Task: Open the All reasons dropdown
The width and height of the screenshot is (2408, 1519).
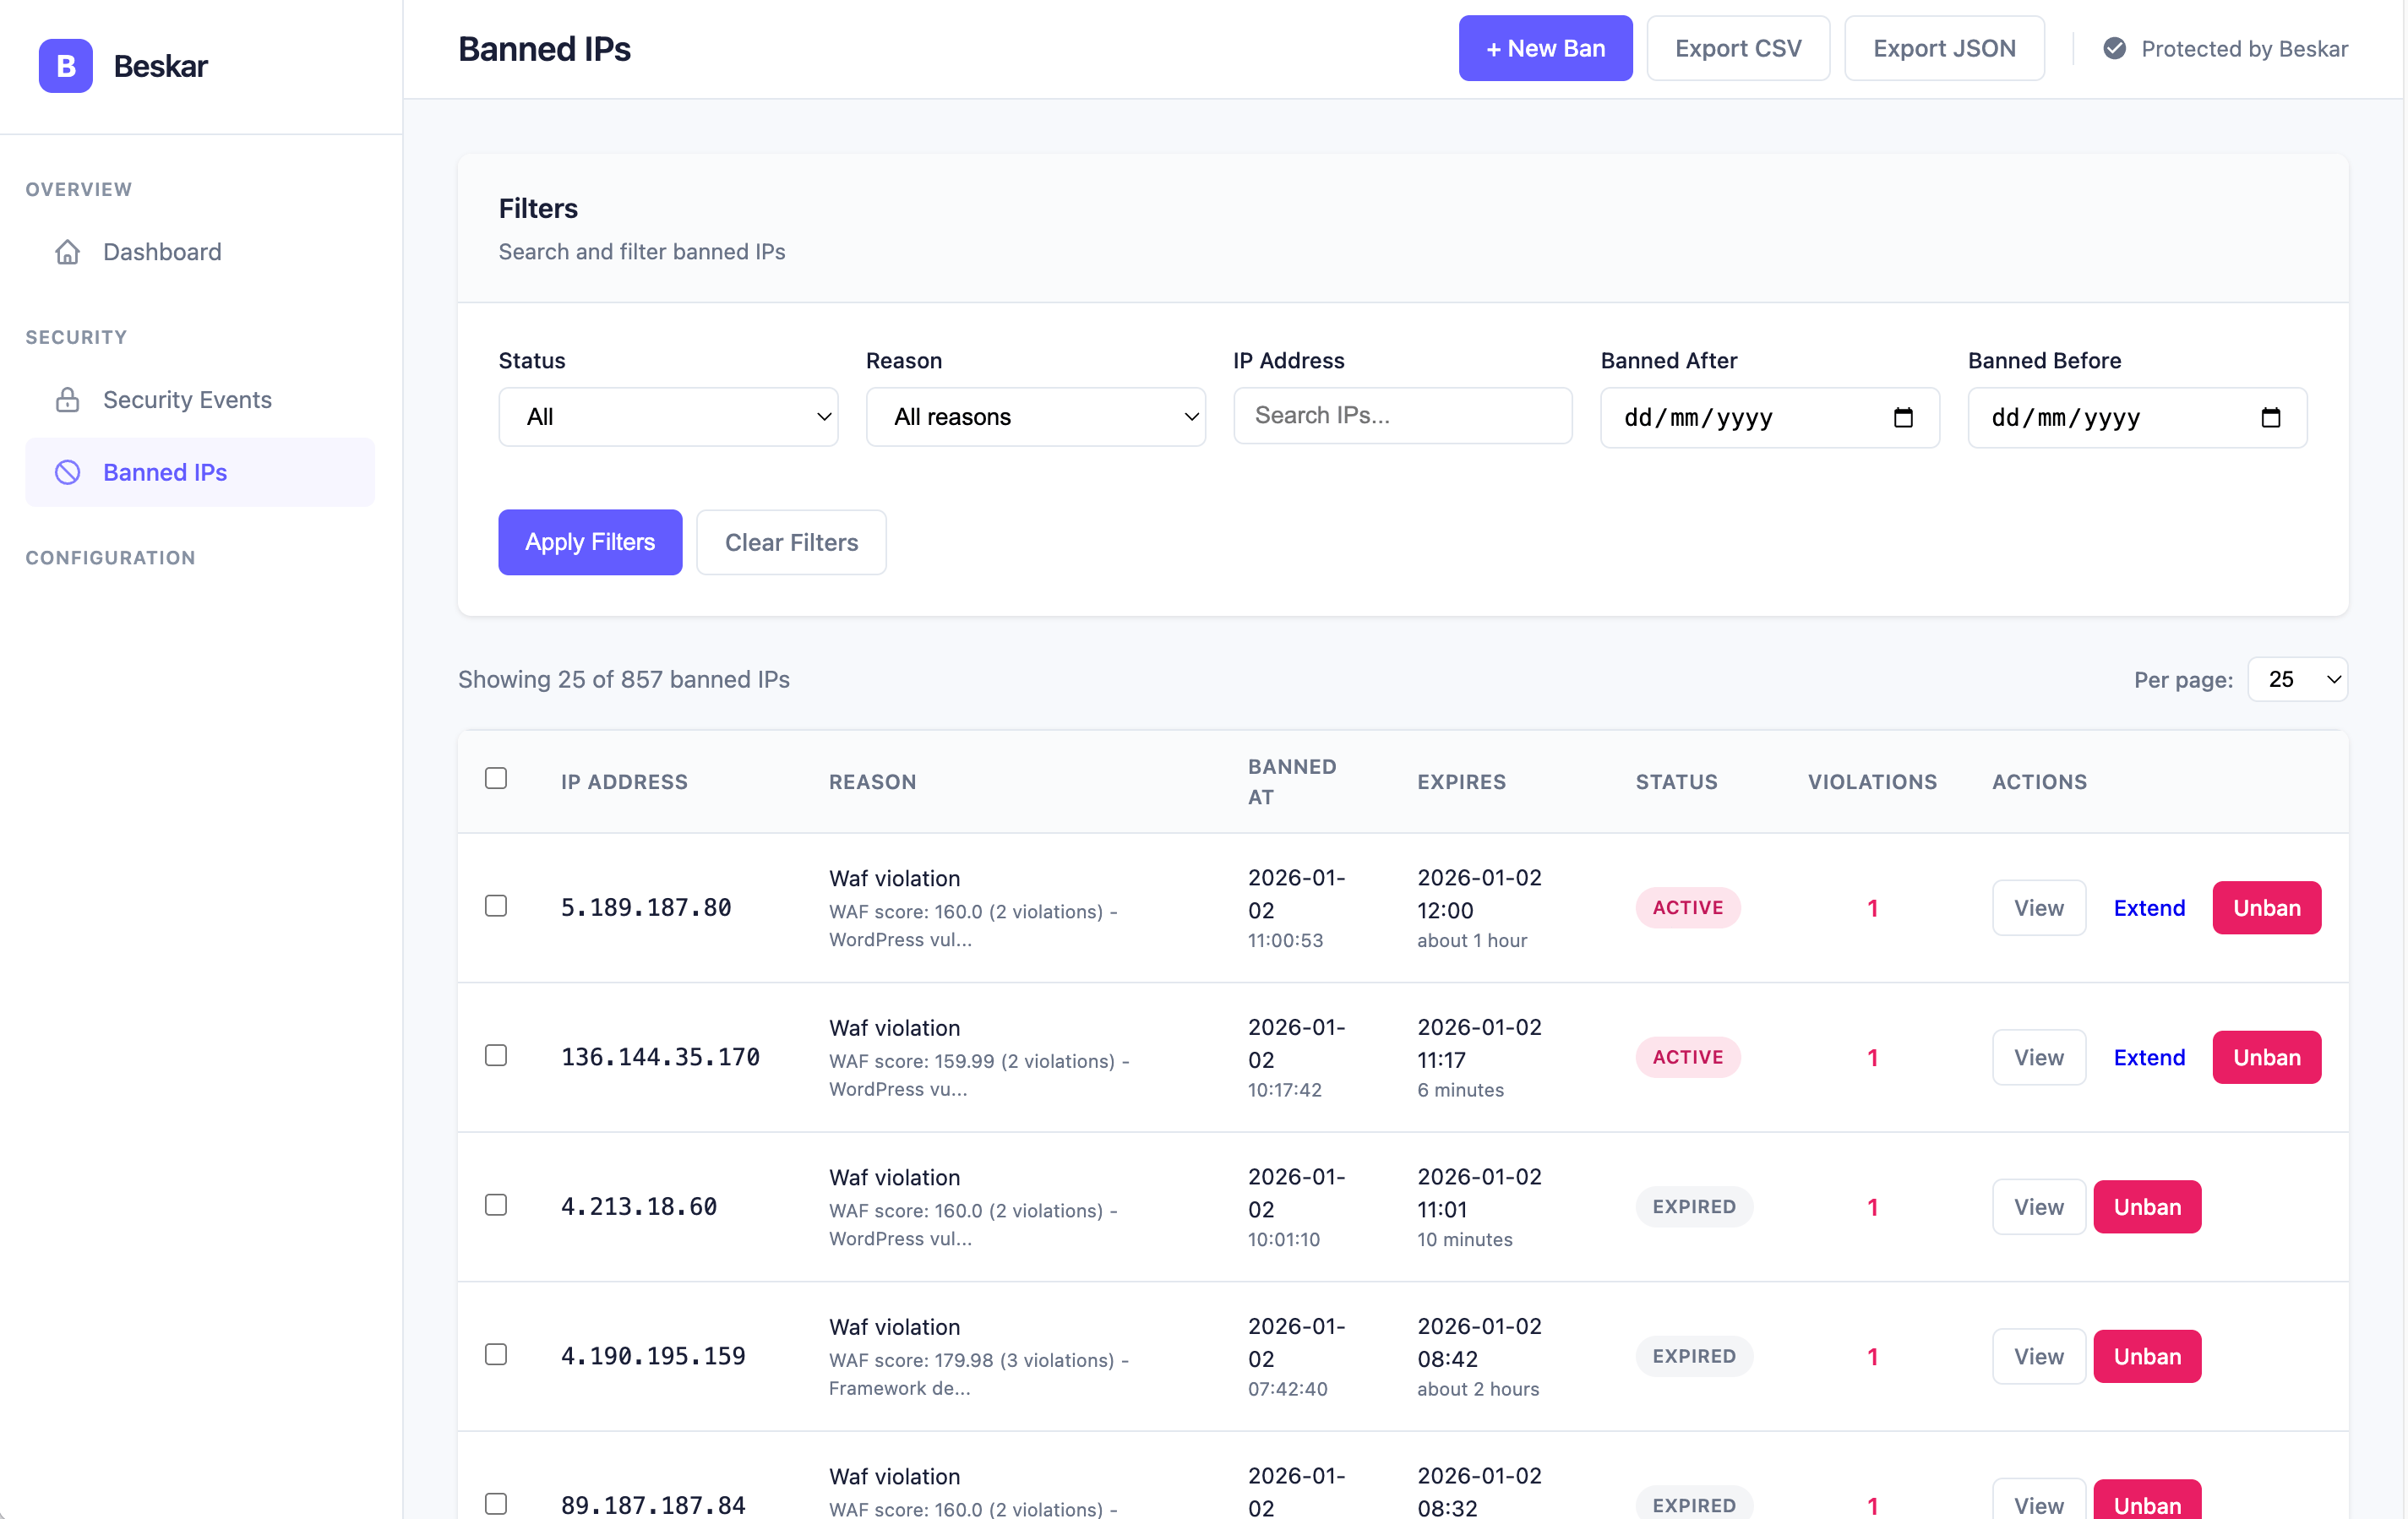Action: click(x=1035, y=417)
